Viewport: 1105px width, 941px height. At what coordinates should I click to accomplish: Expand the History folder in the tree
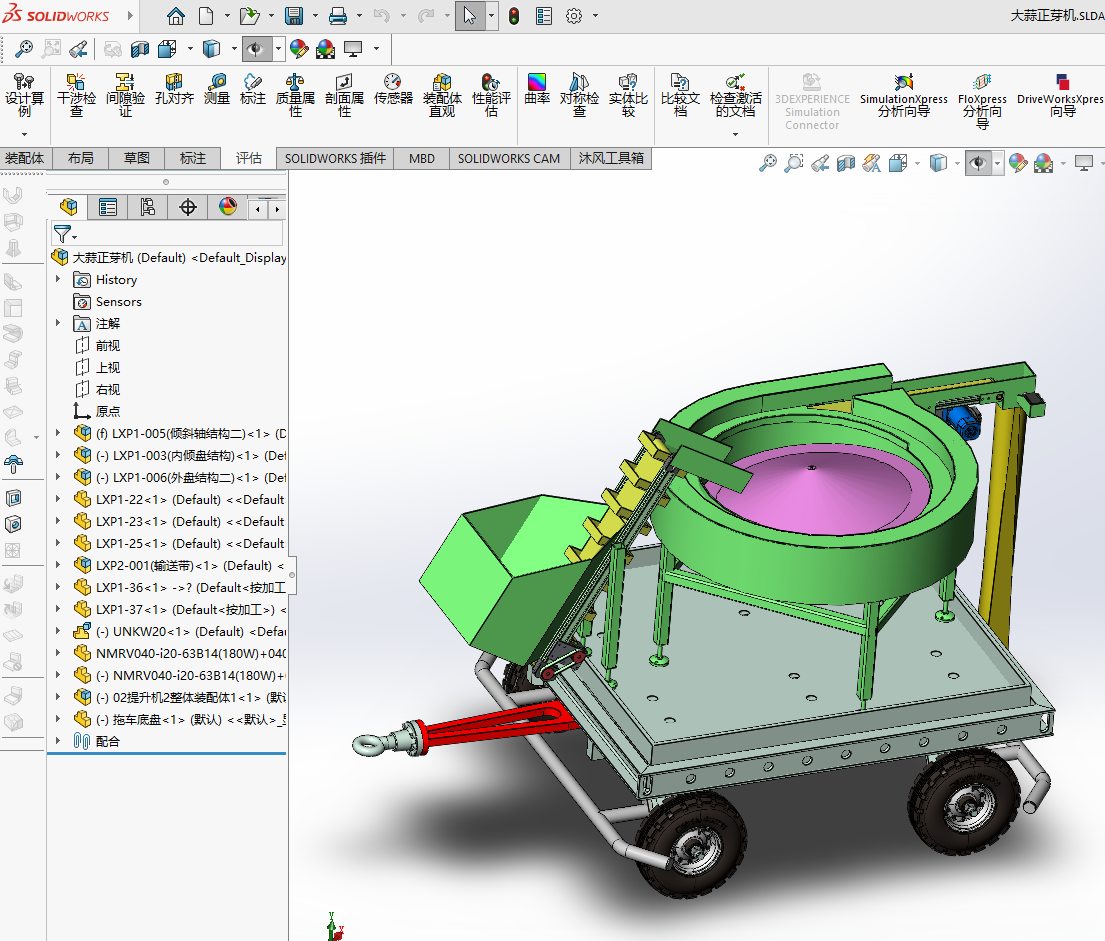click(x=58, y=279)
